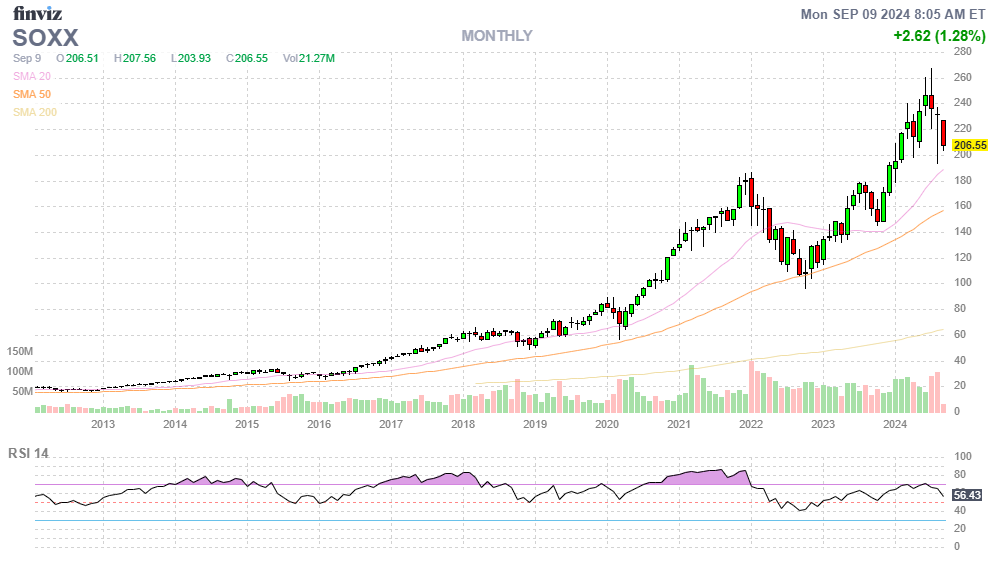Click the 2014 year label on axis

pos(175,424)
